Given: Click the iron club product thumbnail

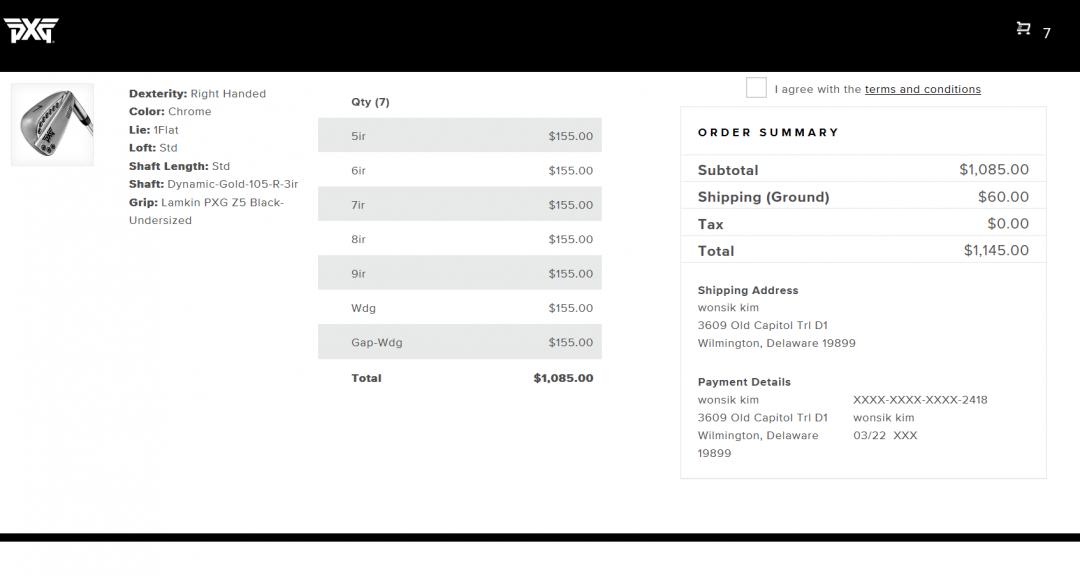Looking at the screenshot, I should [x=52, y=125].
